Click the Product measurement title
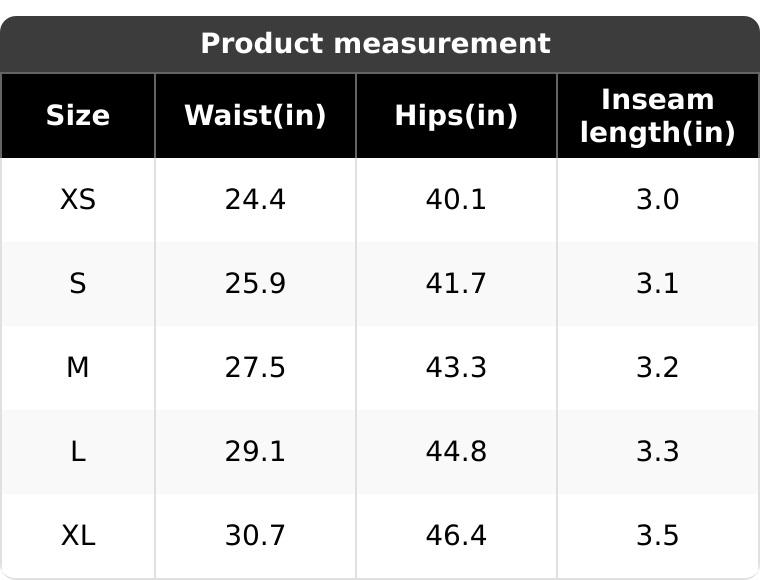Screen dimensions: 760x580 tap(375, 44)
